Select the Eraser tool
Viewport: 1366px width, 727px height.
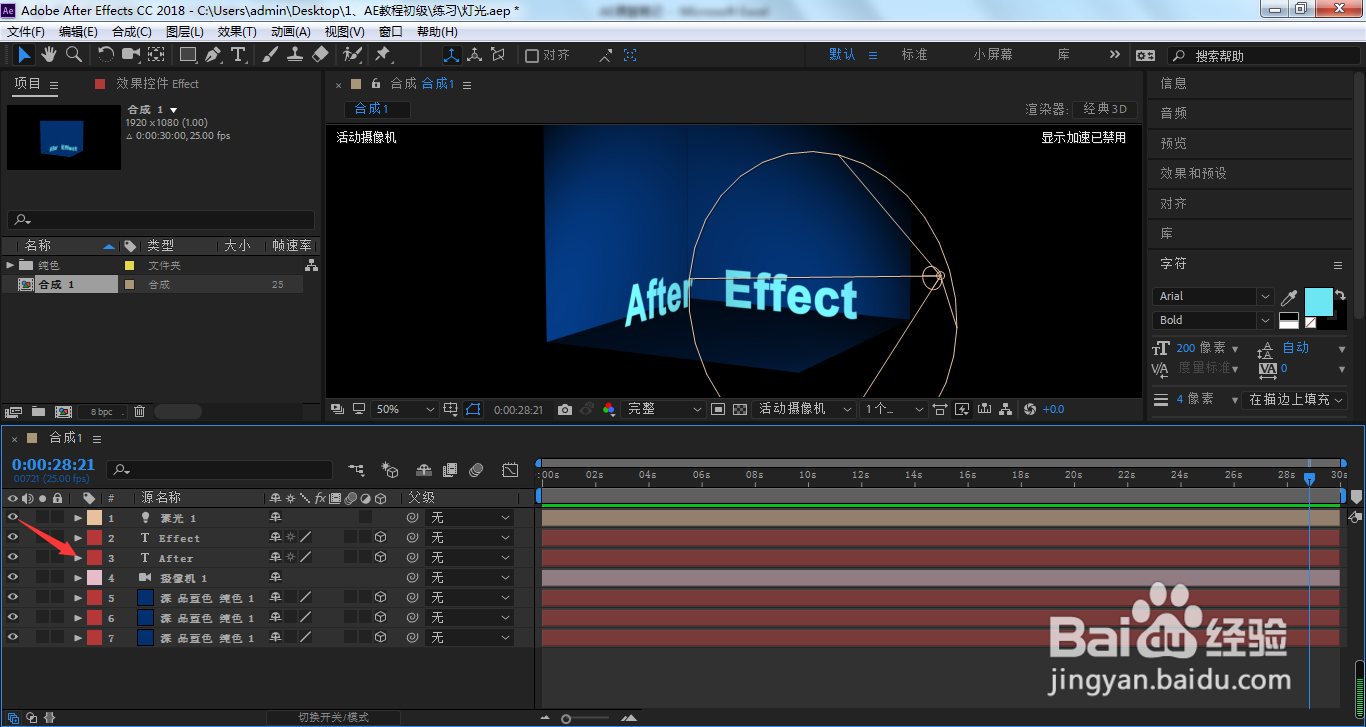tap(320, 55)
